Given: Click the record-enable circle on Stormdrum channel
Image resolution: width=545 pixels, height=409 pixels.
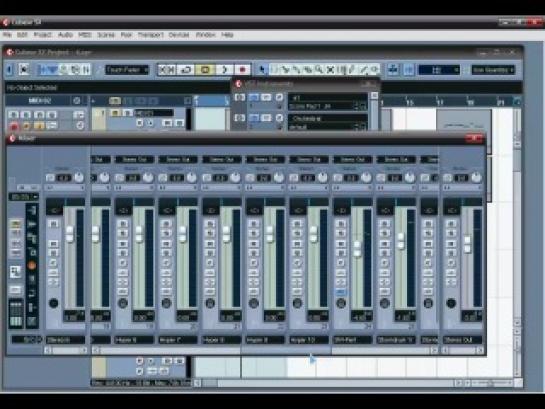Looking at the screenshot, I should tap(384, 303).
